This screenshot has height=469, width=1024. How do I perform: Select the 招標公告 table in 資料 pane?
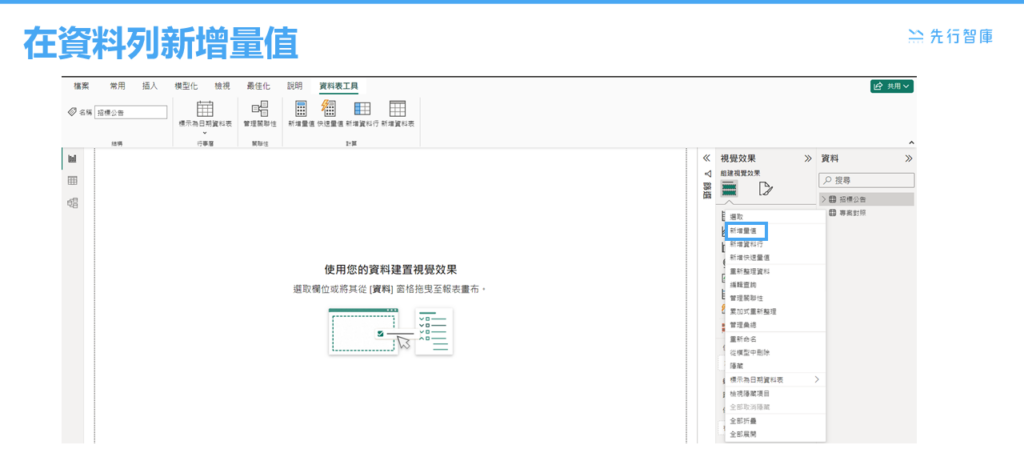coord(867,199)
